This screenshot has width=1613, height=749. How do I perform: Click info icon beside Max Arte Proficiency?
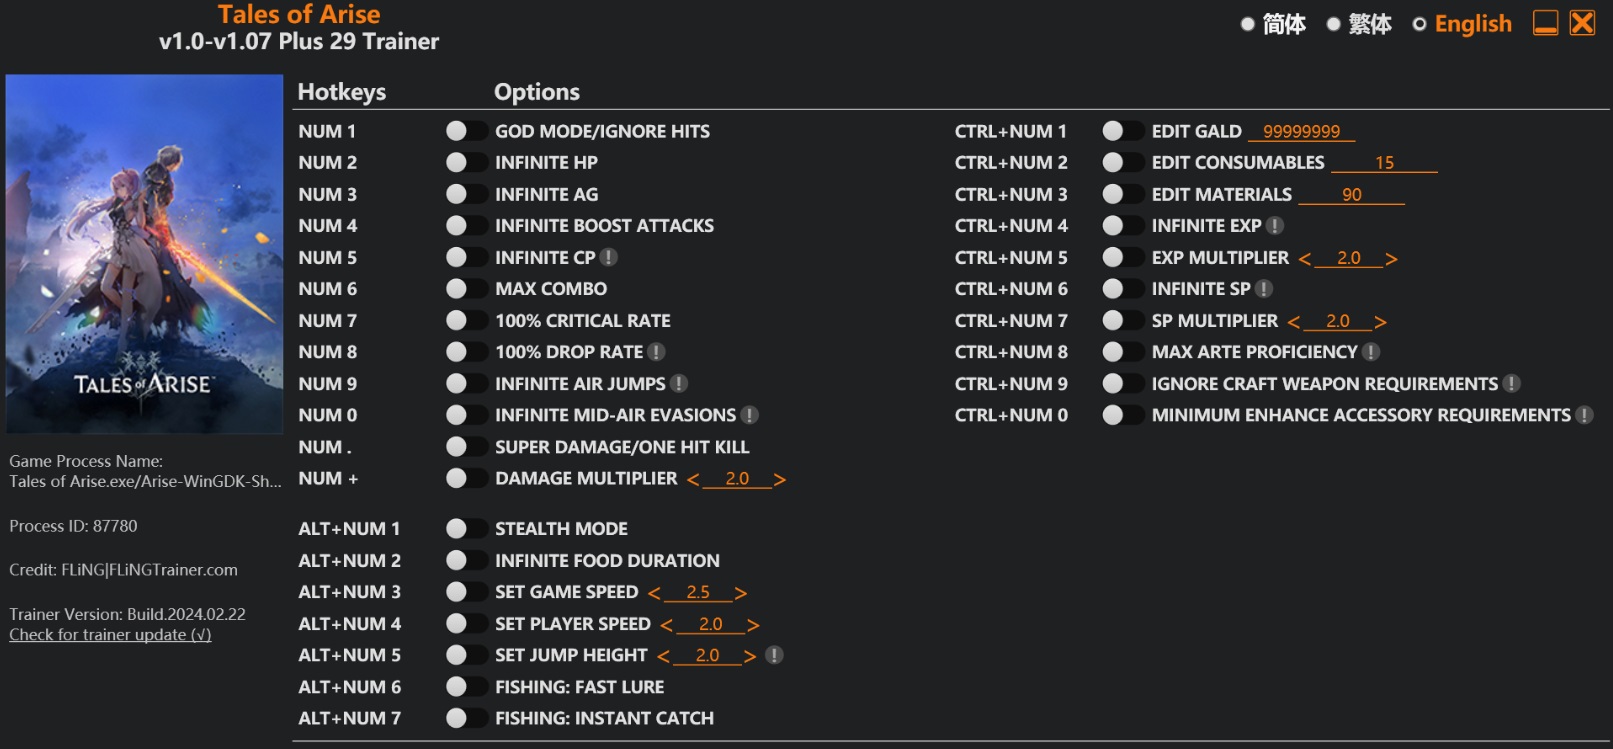coord(1371,352)
